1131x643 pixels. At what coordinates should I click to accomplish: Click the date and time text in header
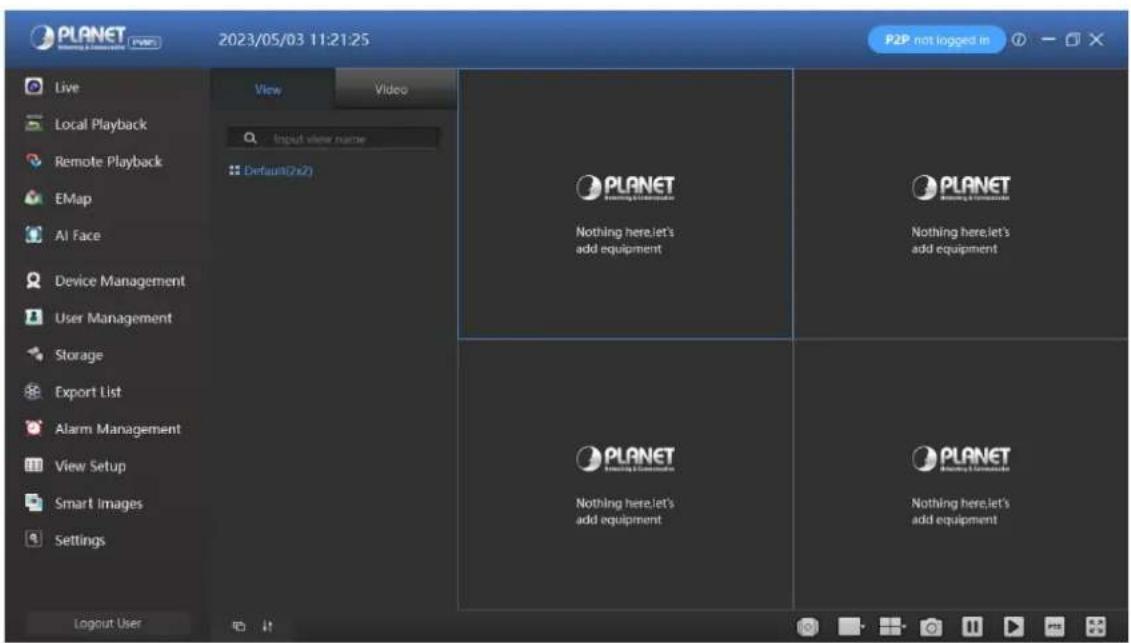coord(294,40)
